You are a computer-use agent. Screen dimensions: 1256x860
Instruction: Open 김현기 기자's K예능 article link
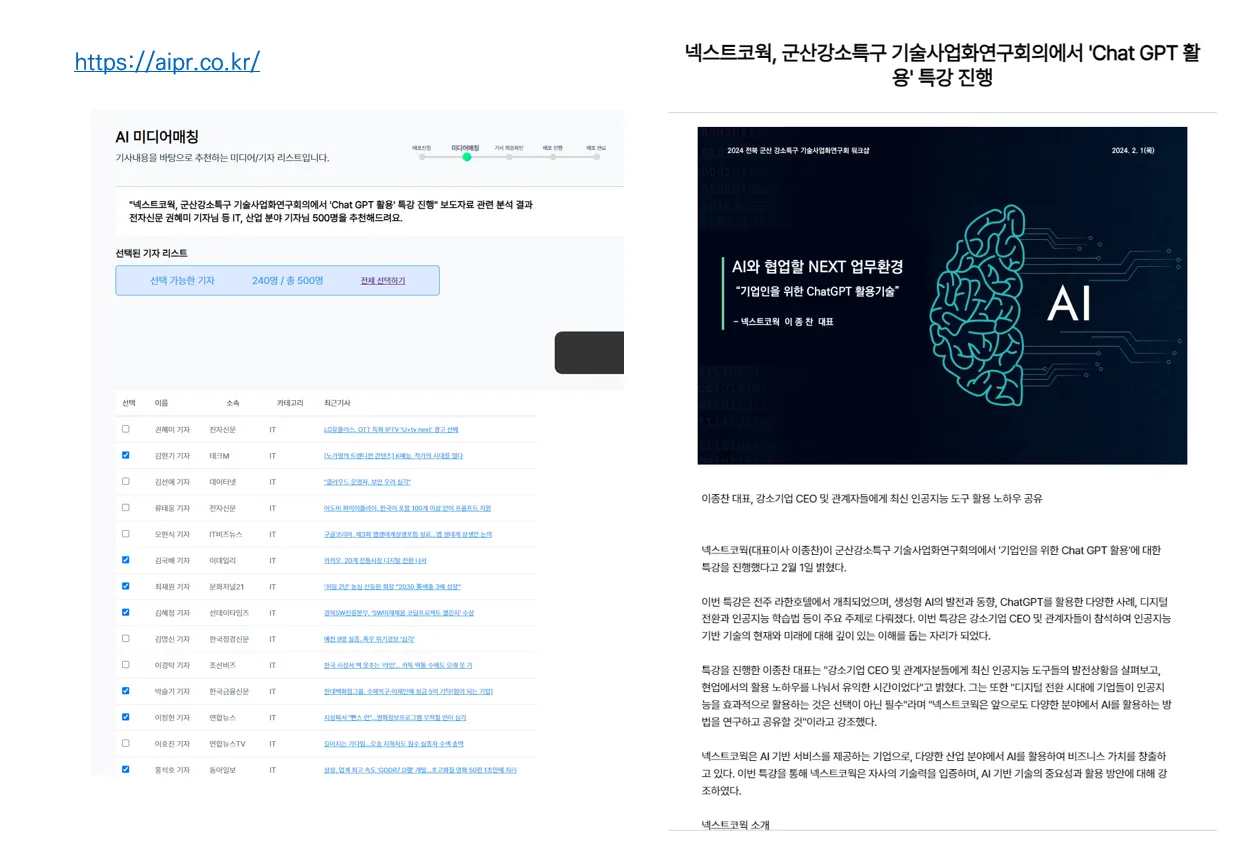(393, 456)
